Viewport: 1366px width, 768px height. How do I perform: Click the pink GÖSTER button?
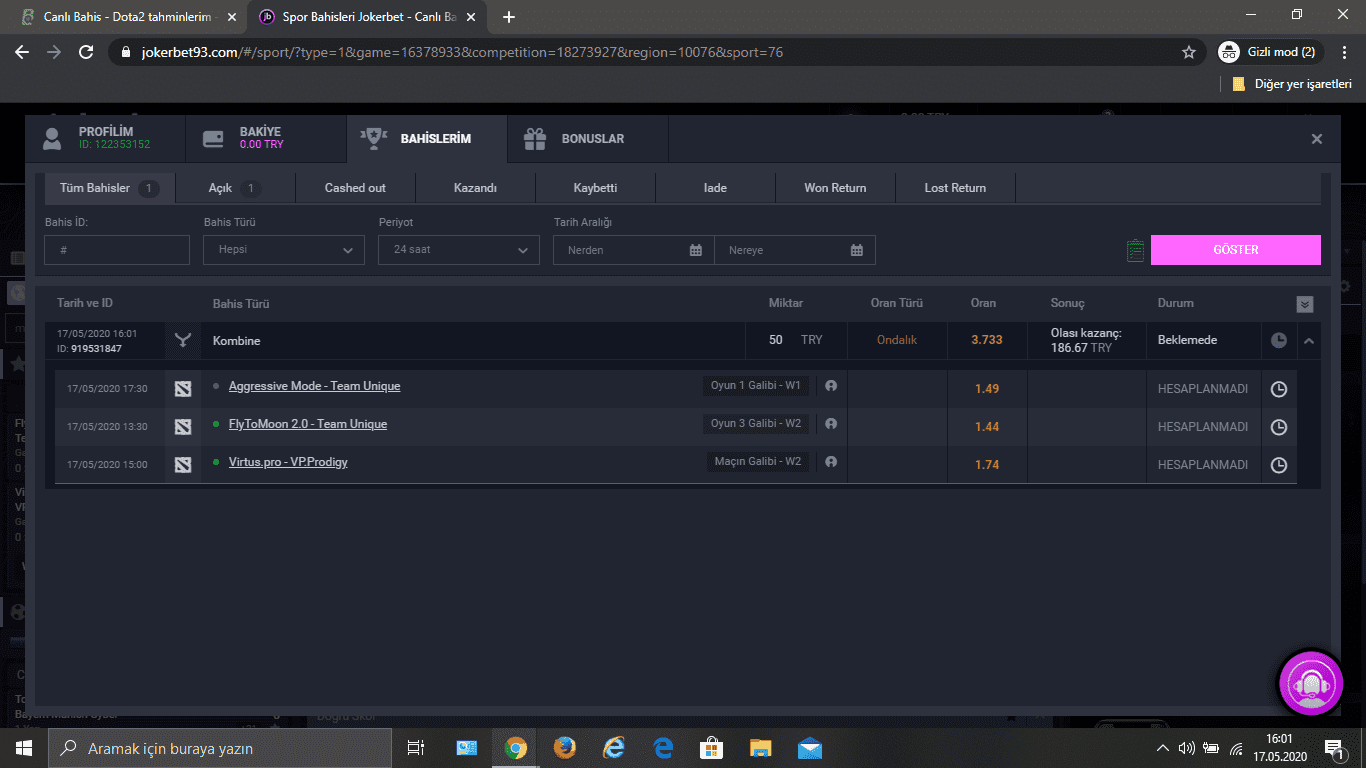pos(1236,250)
